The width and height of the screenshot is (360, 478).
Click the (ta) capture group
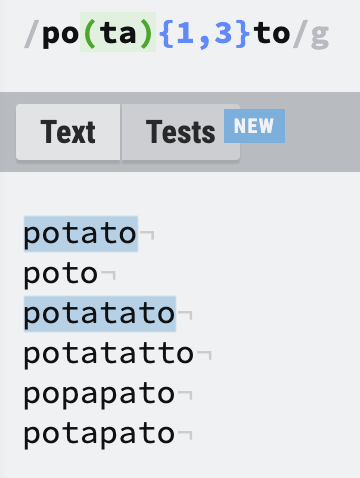pos(118,32)
